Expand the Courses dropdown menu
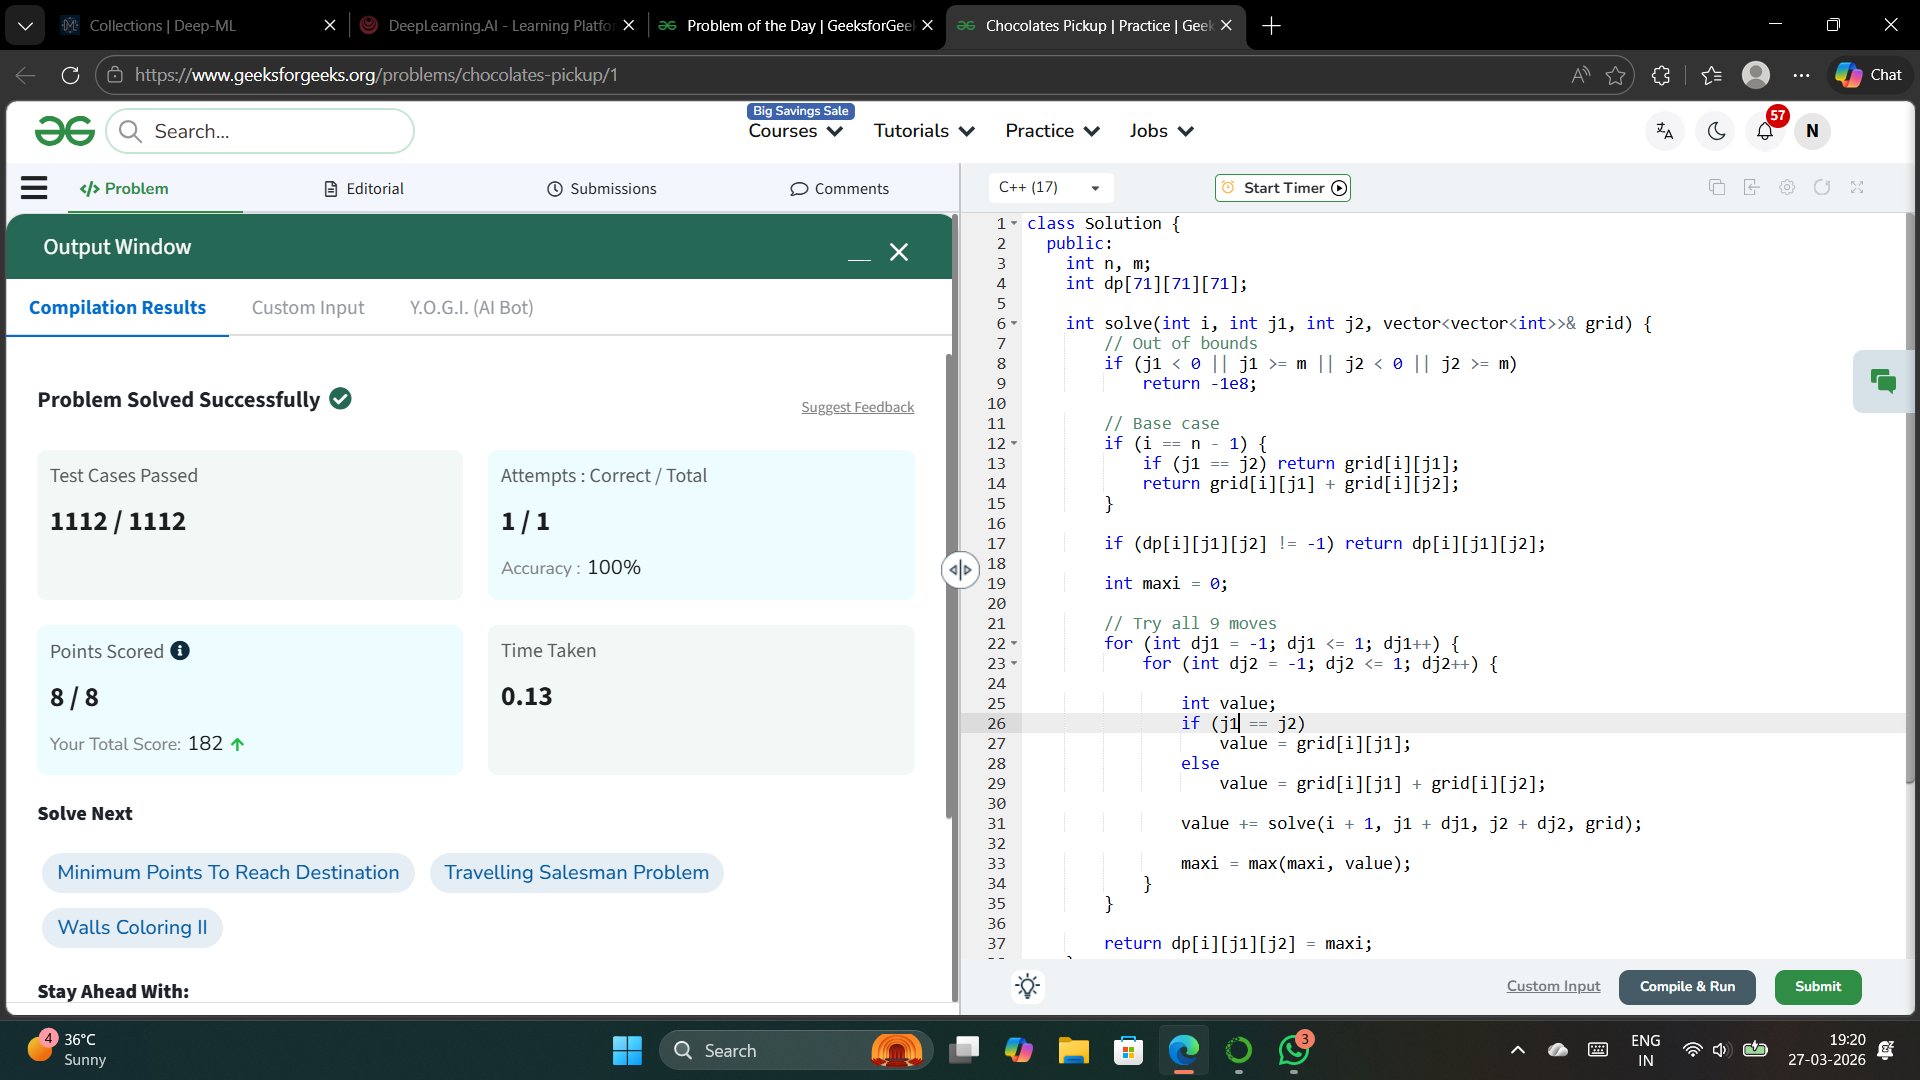The width and height of the screenshot is (1920, 1080). [796, 132]
